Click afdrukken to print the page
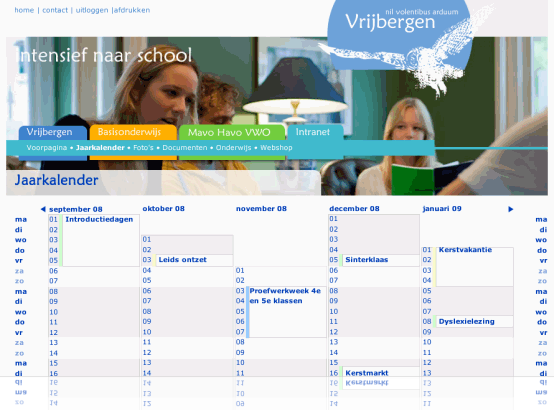The width and height of the screenshot is (554, 410). tap(132, 10)
